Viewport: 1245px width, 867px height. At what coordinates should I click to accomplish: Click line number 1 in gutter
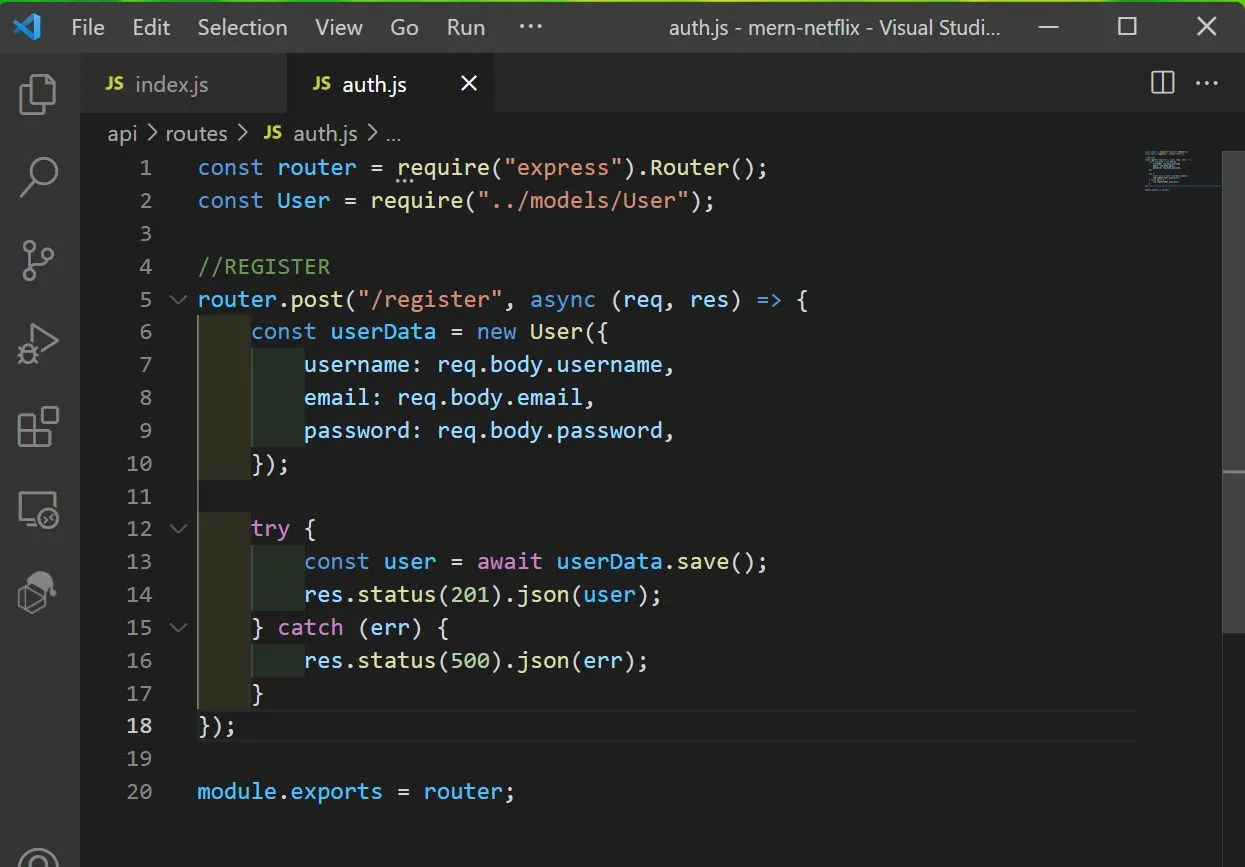(x=146, y=168)
